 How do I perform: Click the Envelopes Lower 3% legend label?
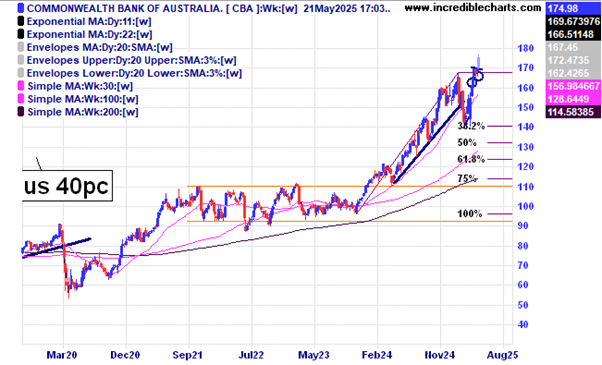[x=134, y=73]
